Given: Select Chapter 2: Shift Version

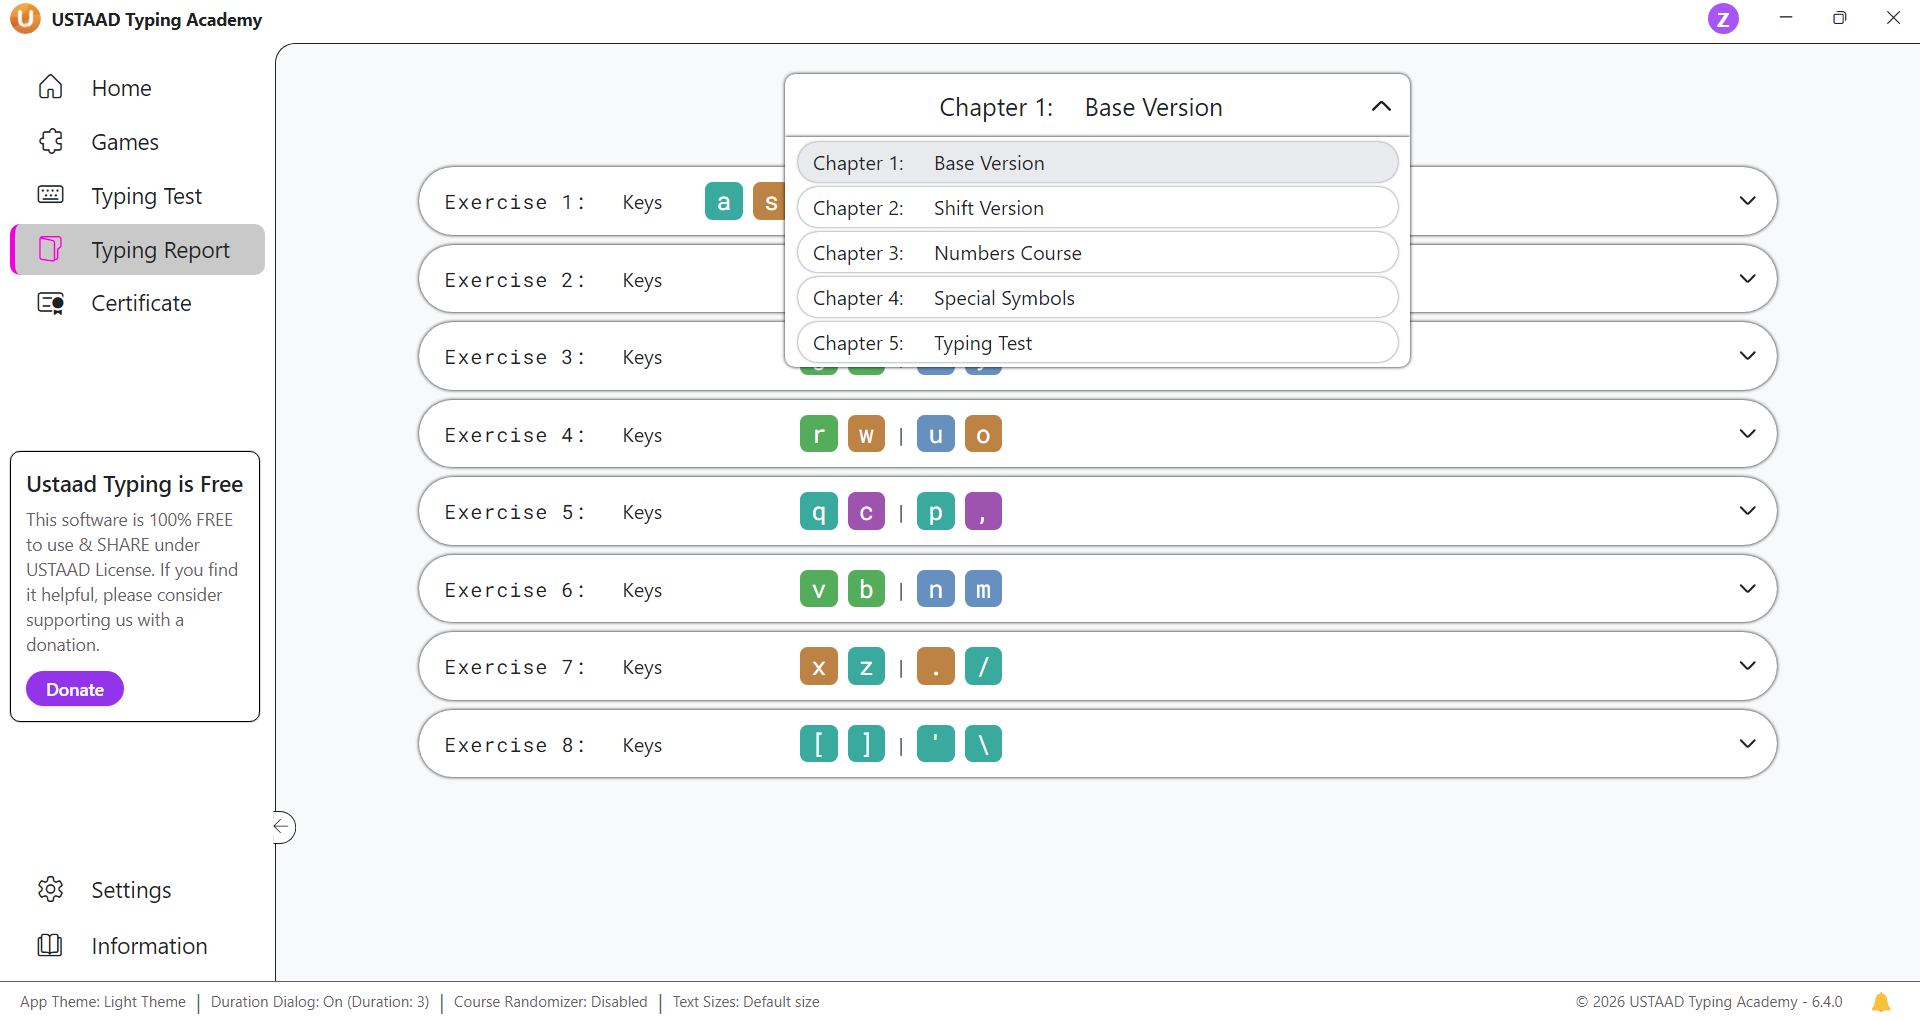Looking at the screenshot, I should (1097, 208).
